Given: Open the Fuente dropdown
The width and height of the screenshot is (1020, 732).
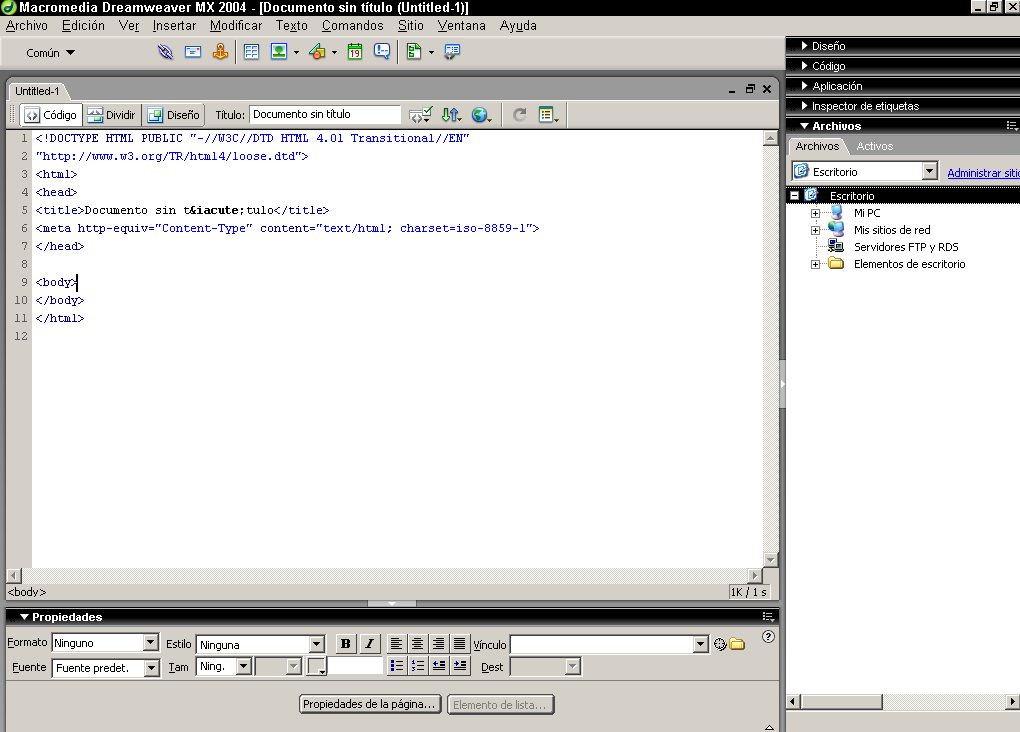Looking at the screenshot, I should [152, 668].
